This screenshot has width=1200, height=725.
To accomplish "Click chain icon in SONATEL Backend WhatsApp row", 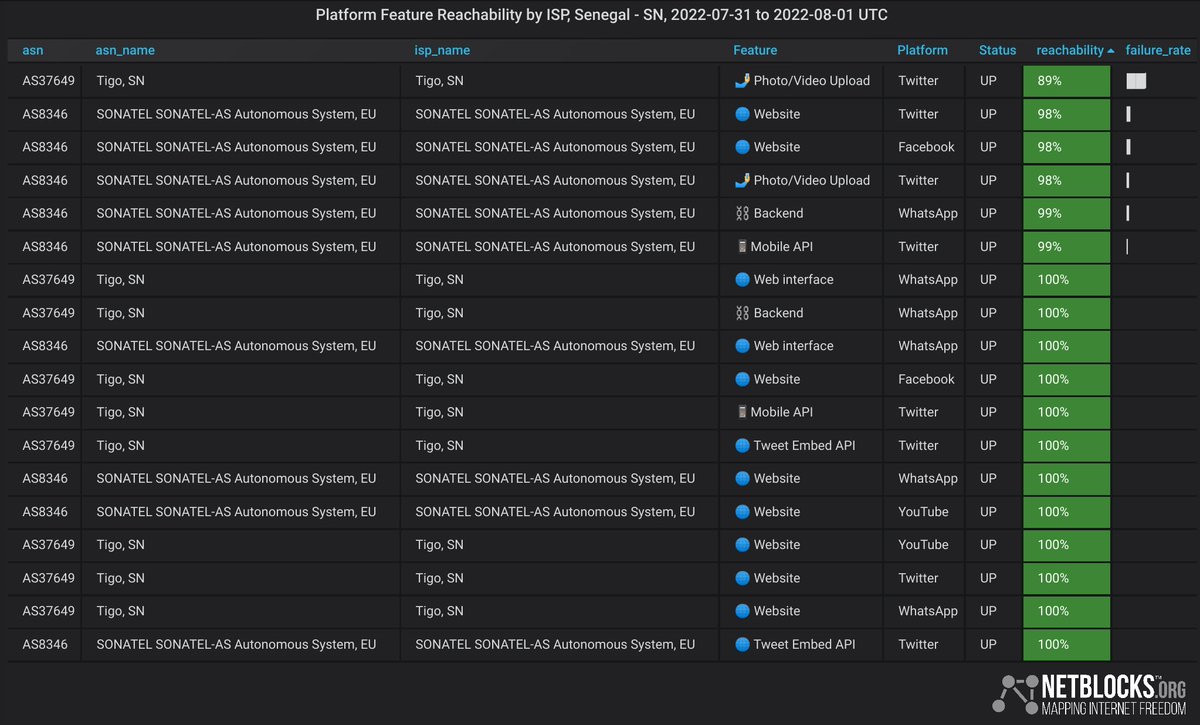I will 742,213.
